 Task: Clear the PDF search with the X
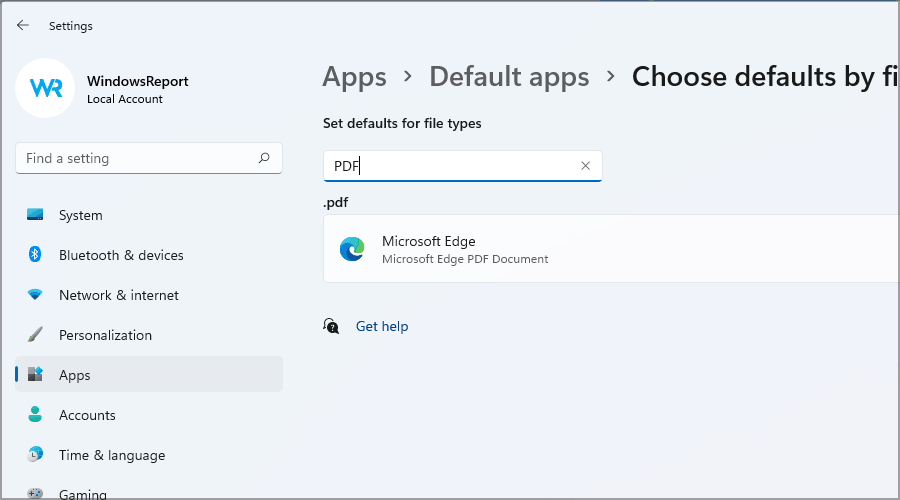pyautogui.click(x=585, y=166)
